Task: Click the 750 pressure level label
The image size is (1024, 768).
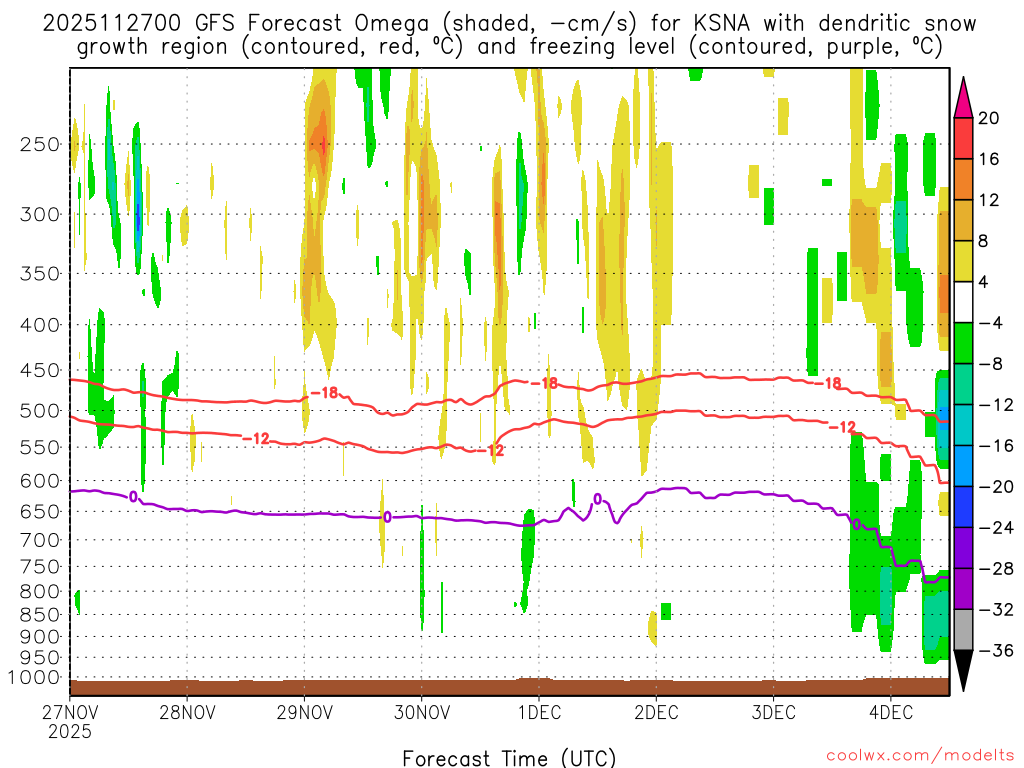Action: pos(40,567)
